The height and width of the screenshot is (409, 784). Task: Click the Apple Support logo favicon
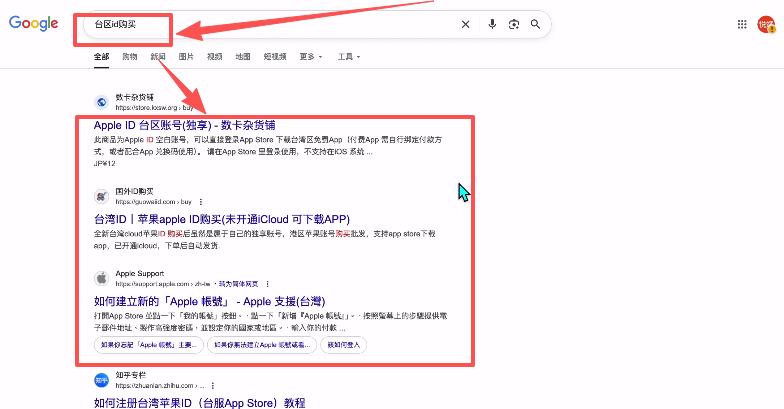click(x=102, y=278)
